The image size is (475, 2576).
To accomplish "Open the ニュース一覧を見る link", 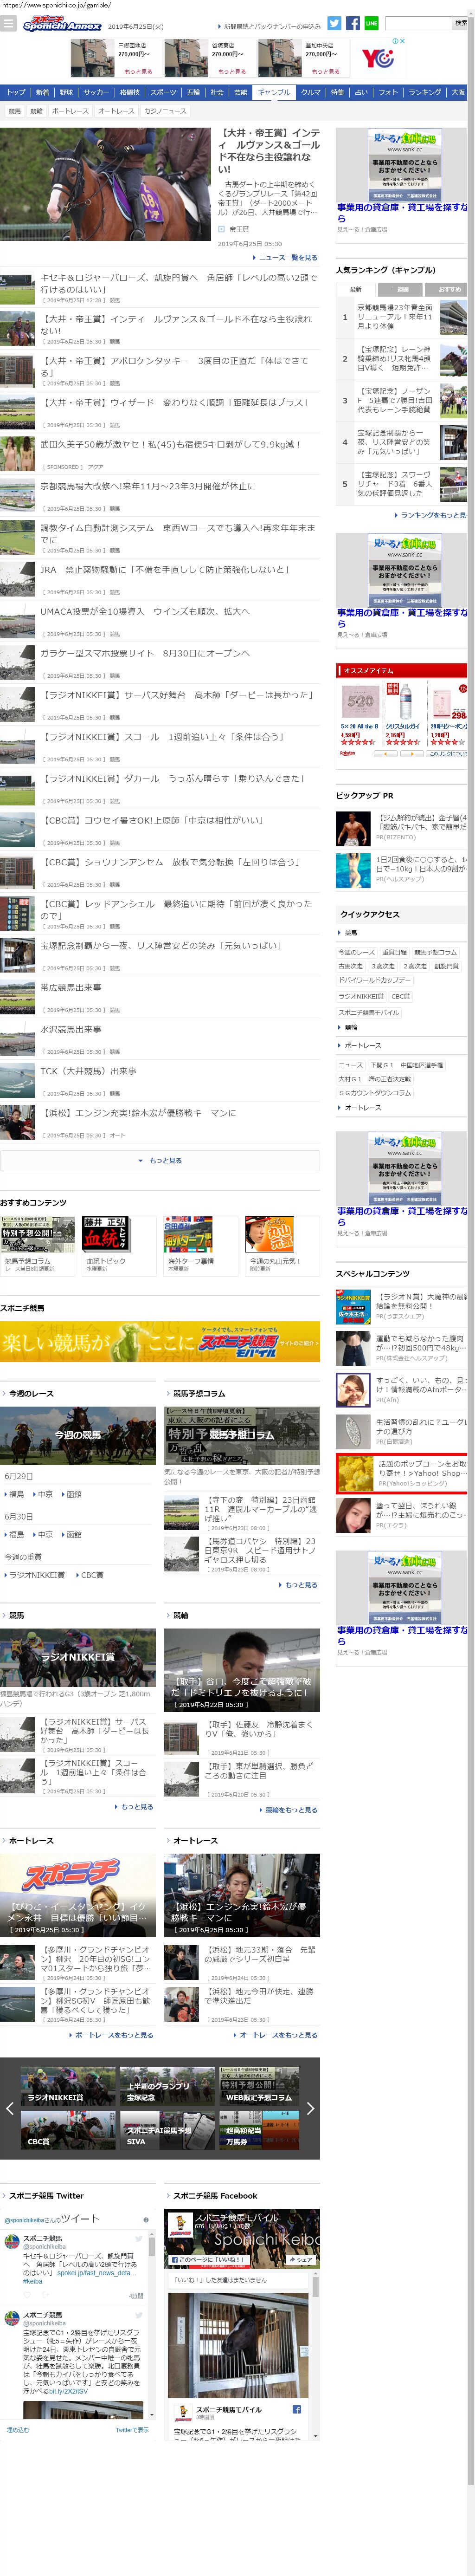I will pos(286,257).
